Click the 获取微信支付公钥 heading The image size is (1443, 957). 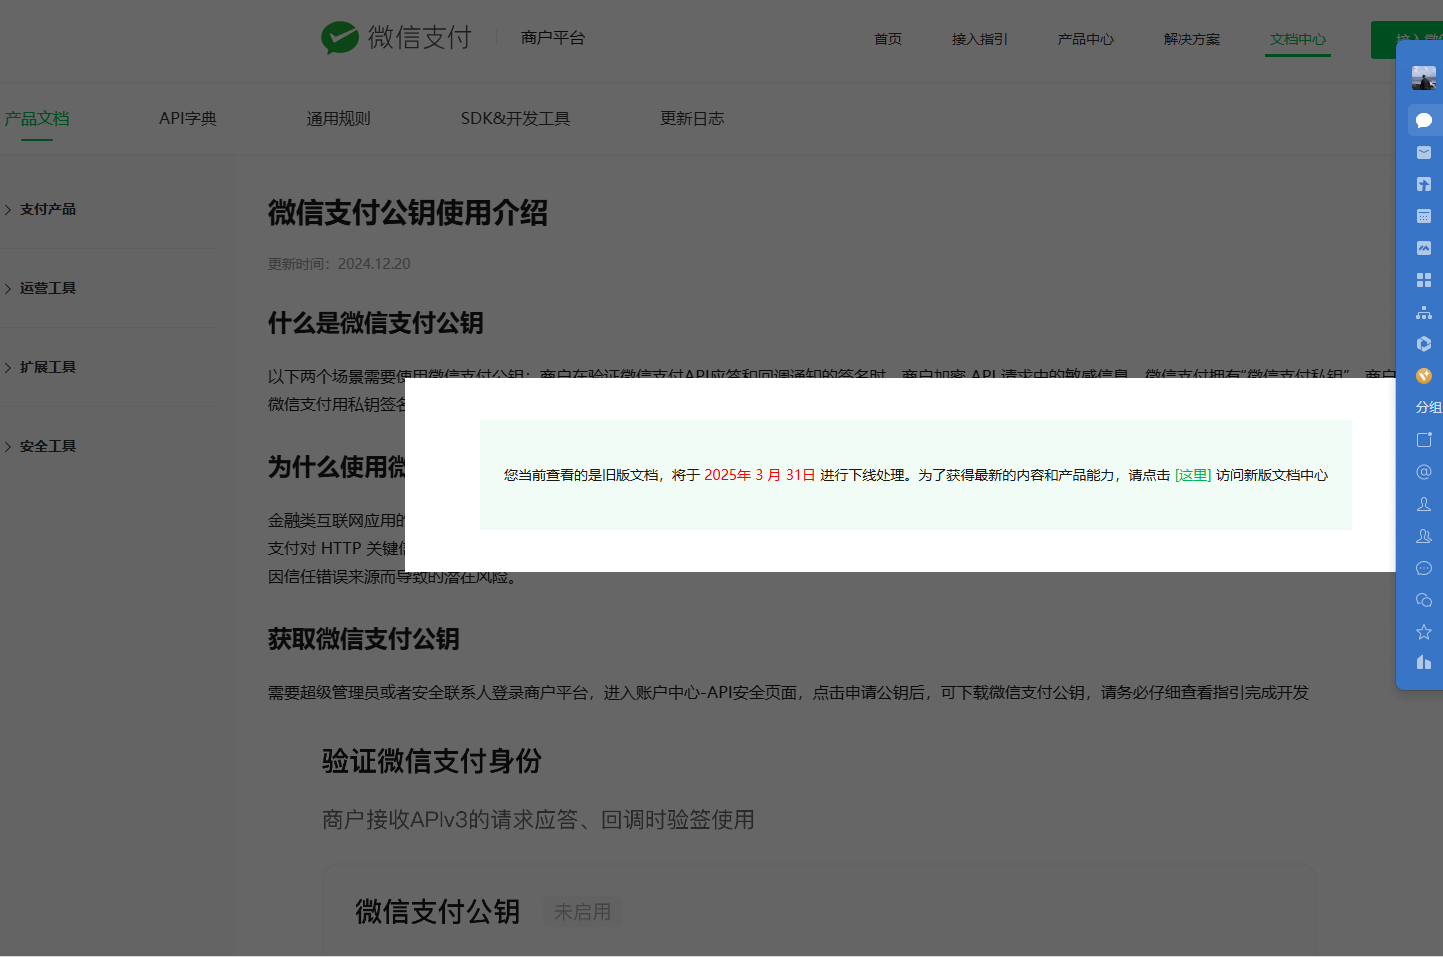click(x=364, y=639)
